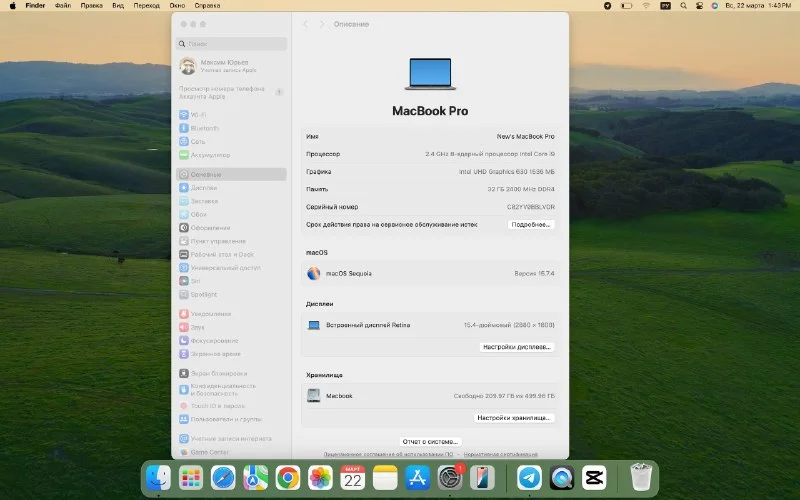The image size is (800, 500).
Task: Open Notes from the Dock
Action: pos(385,478)
